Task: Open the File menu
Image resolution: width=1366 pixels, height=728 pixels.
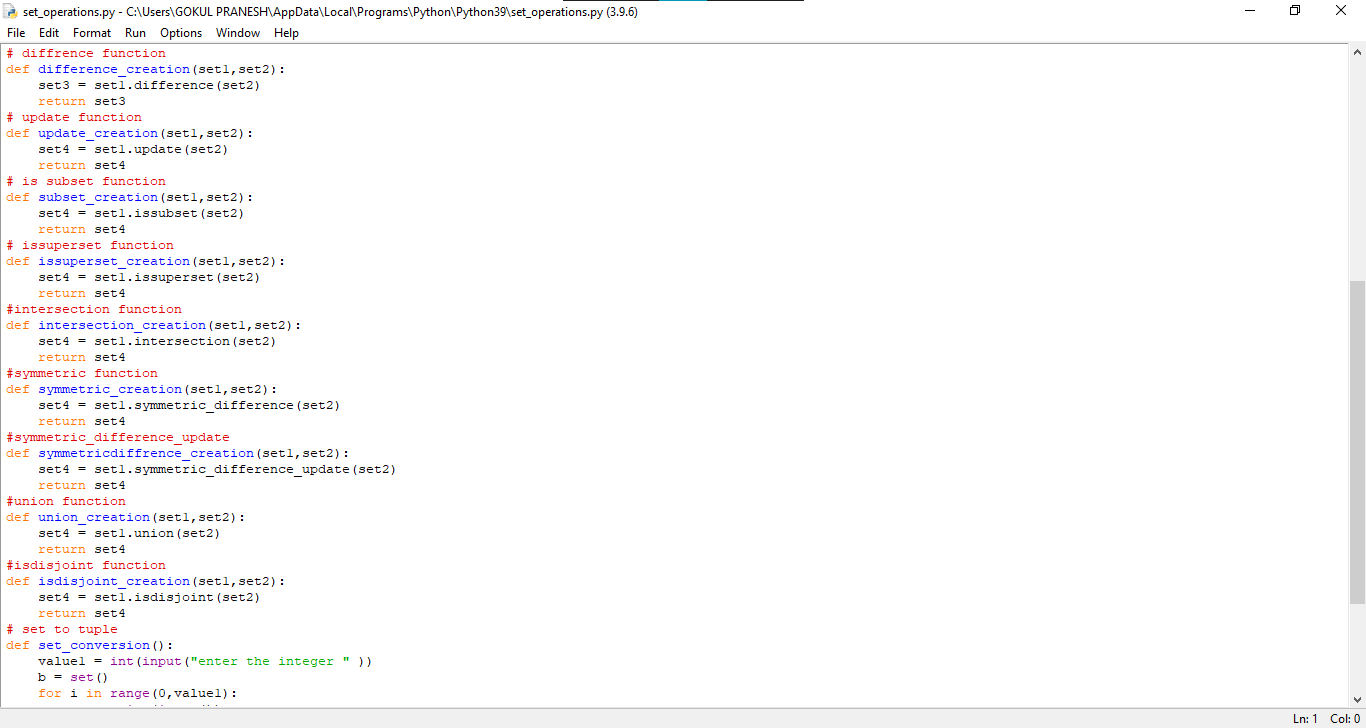Action: tap(16, 33)
